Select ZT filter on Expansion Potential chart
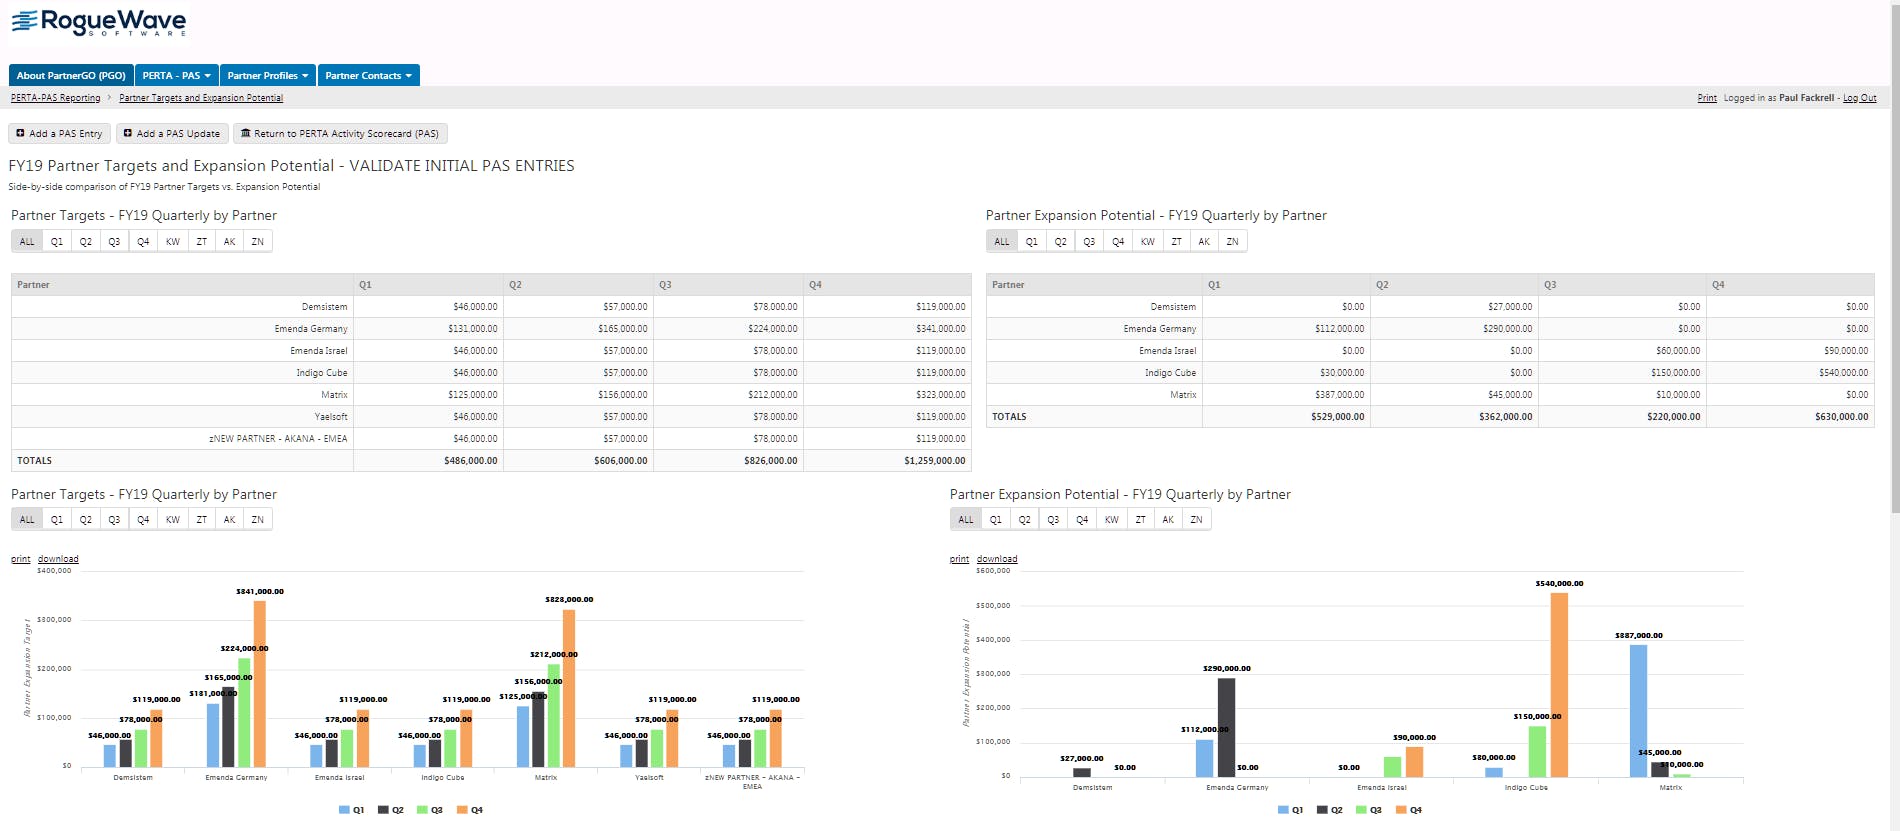 point(1141,519)
